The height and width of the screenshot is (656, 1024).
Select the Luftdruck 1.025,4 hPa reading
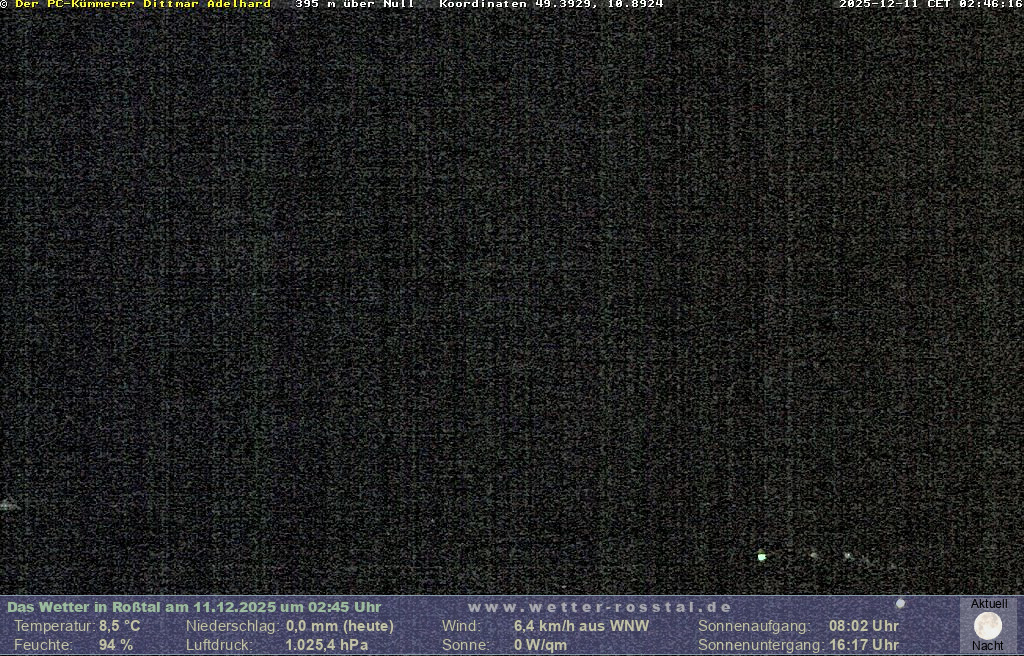point(326,645)
